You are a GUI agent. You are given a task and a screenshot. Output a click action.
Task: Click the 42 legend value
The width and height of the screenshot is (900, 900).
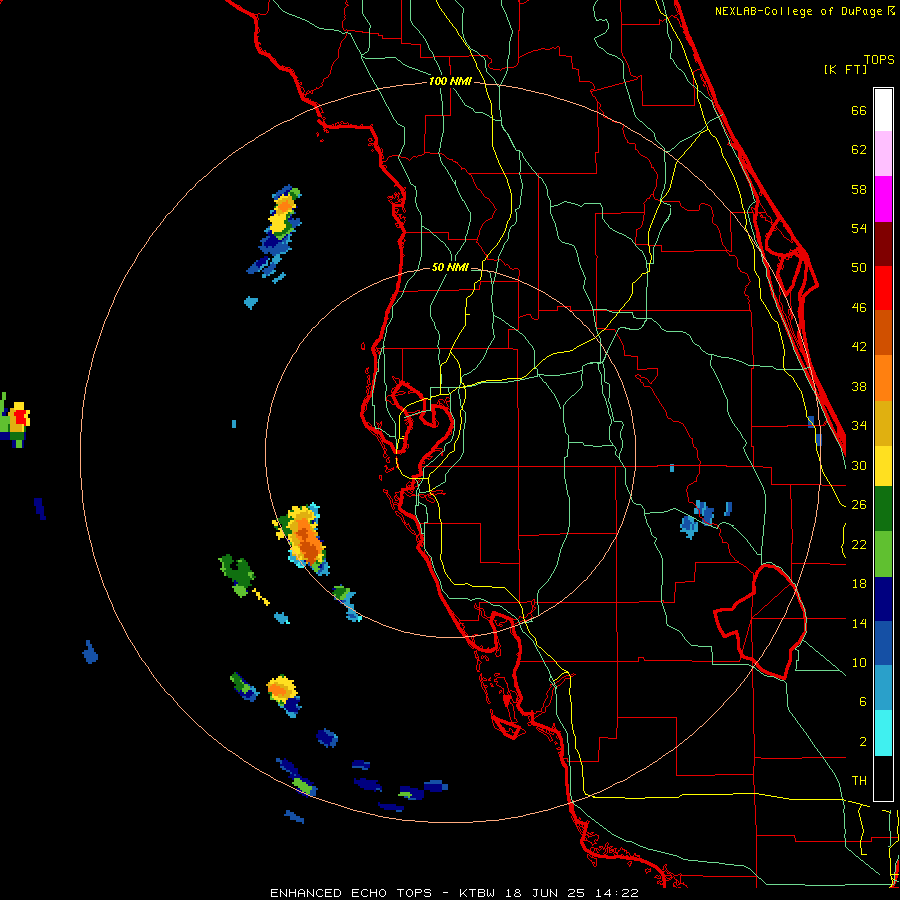[859, 347]
